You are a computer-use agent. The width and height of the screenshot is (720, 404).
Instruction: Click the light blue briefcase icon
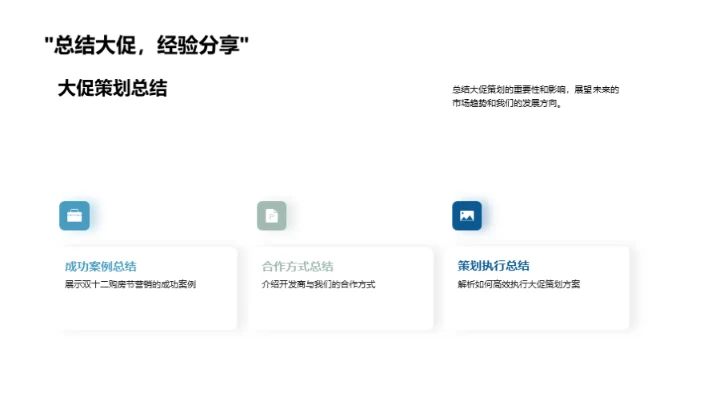(x=74, y=216)
